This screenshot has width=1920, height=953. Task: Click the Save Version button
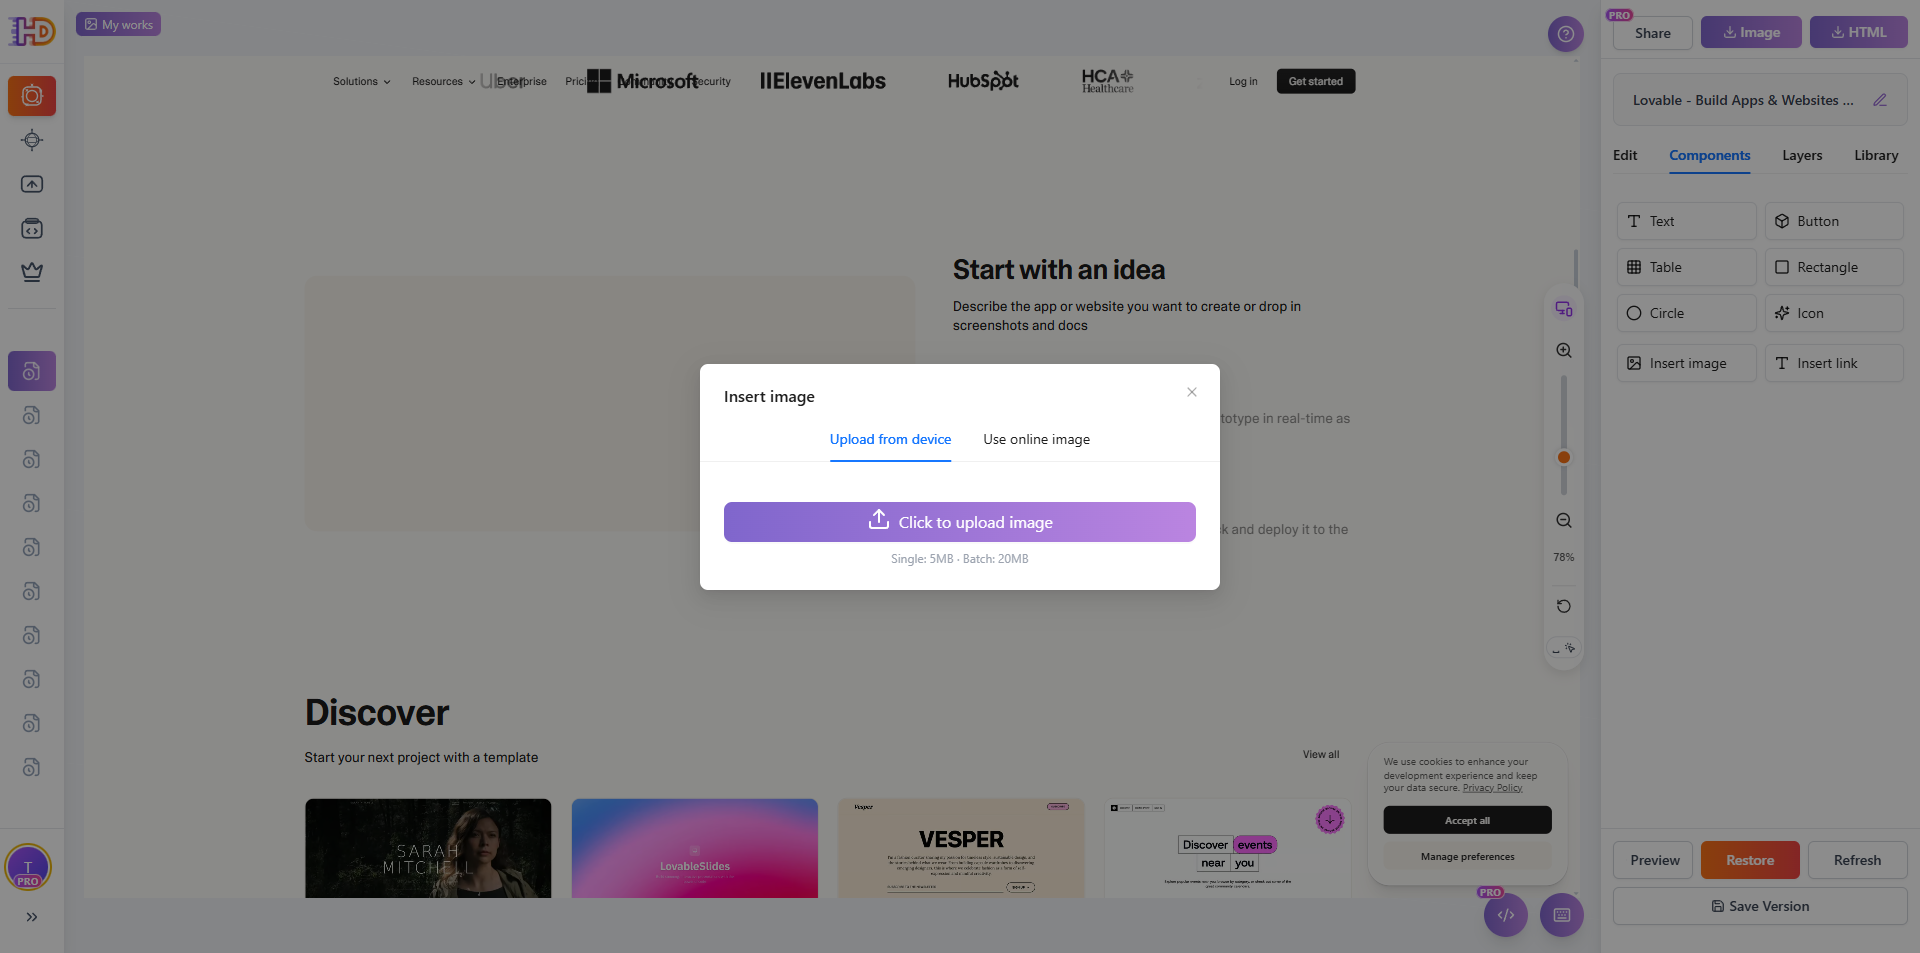[x=1759, y=907]
